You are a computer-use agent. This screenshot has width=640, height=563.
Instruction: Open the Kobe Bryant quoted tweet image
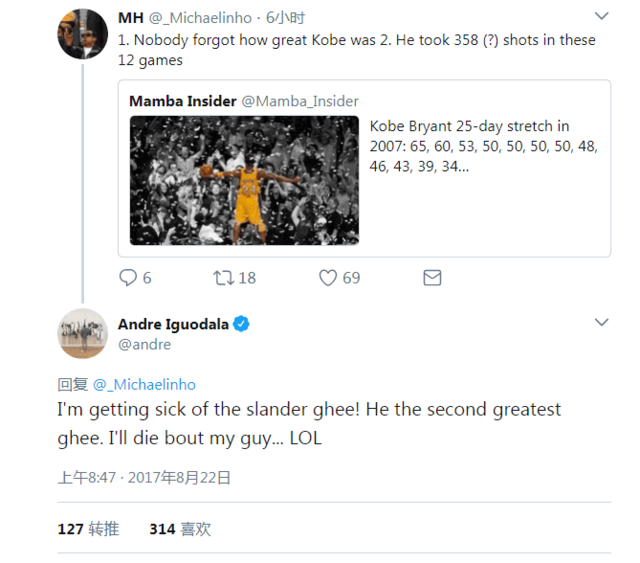244,180
